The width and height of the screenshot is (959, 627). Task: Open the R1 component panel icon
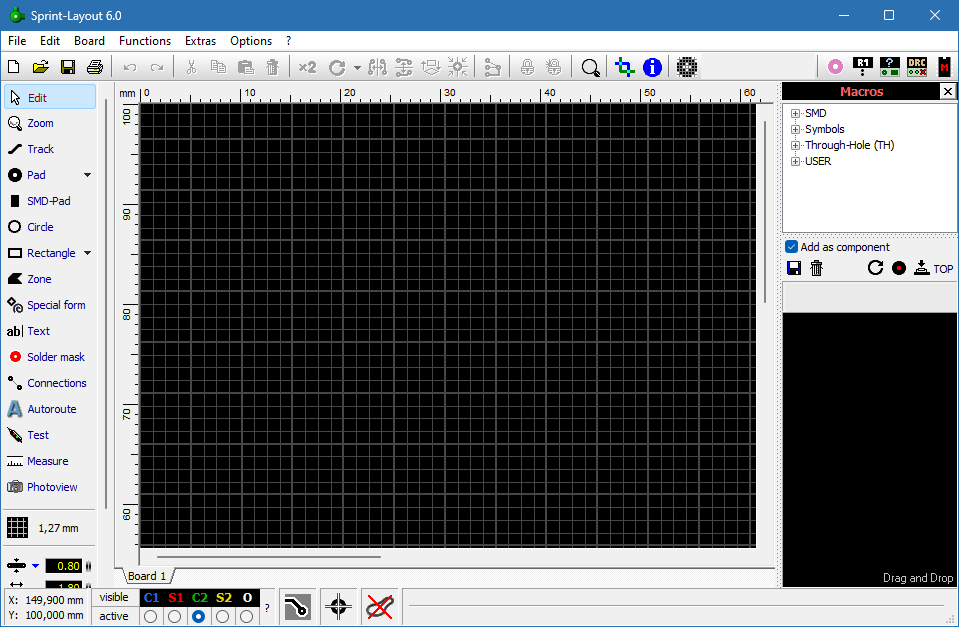coord(862,66)
